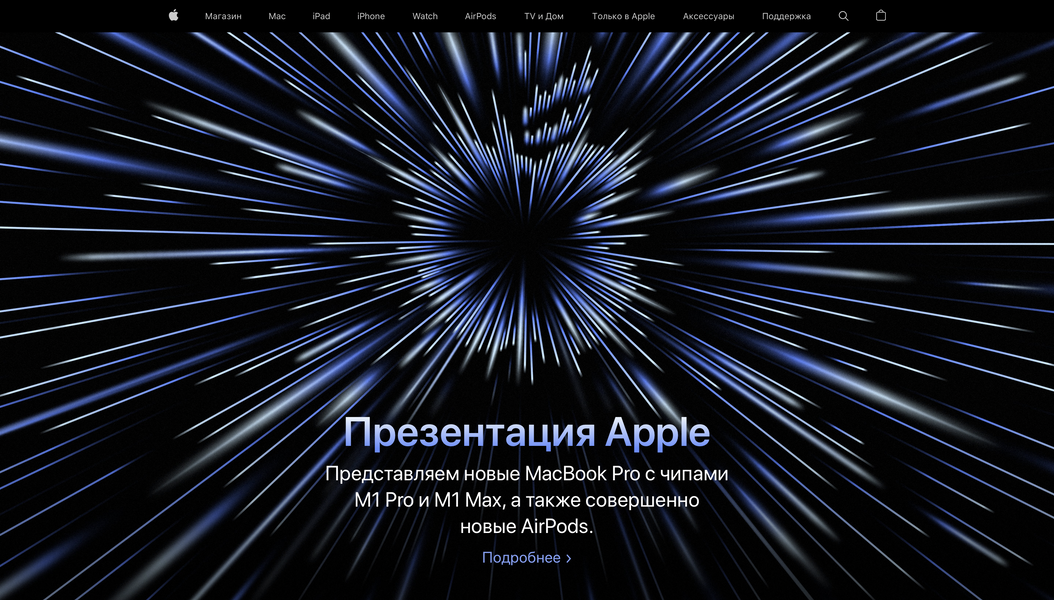Open the Магазин menu item
Image resolution: width=1054 pixels, height=600 pixels.
pyautogui.click(x=223, y=16)
